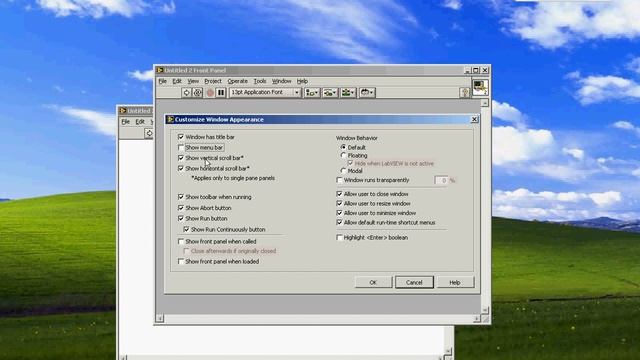Click the Run arrow in the Front Panel toolbar
Screen dimensions: 640x360
(x=186, y=93)
